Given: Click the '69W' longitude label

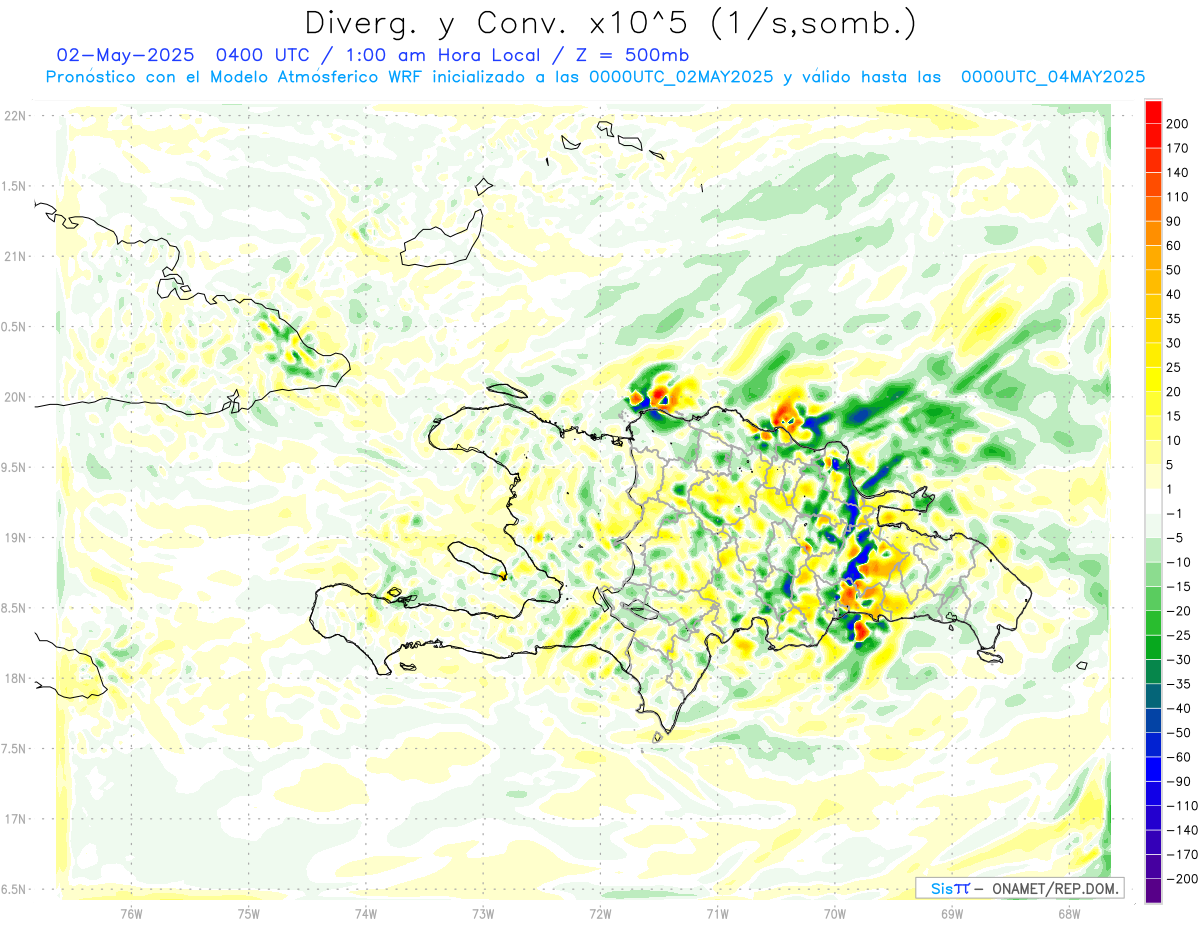Looking at the screenshot, I should click(x=952, y=914).
